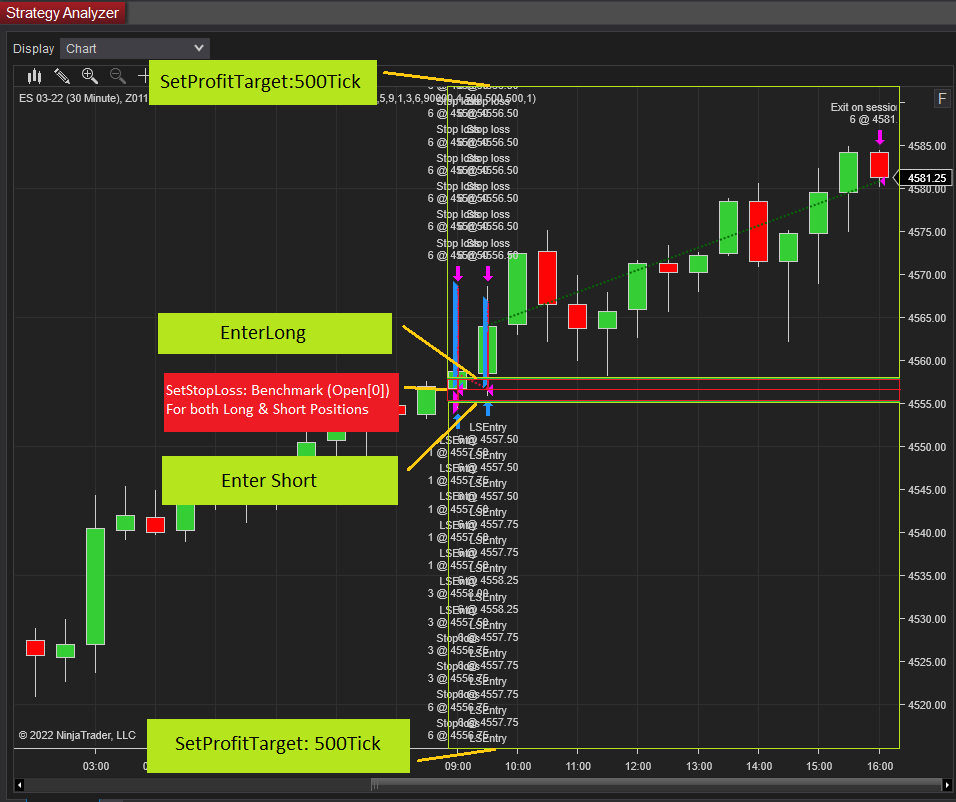This screenshot has height=802, width=956.
Task: Click the '03:00' time axis label
Action: point(96,766)
